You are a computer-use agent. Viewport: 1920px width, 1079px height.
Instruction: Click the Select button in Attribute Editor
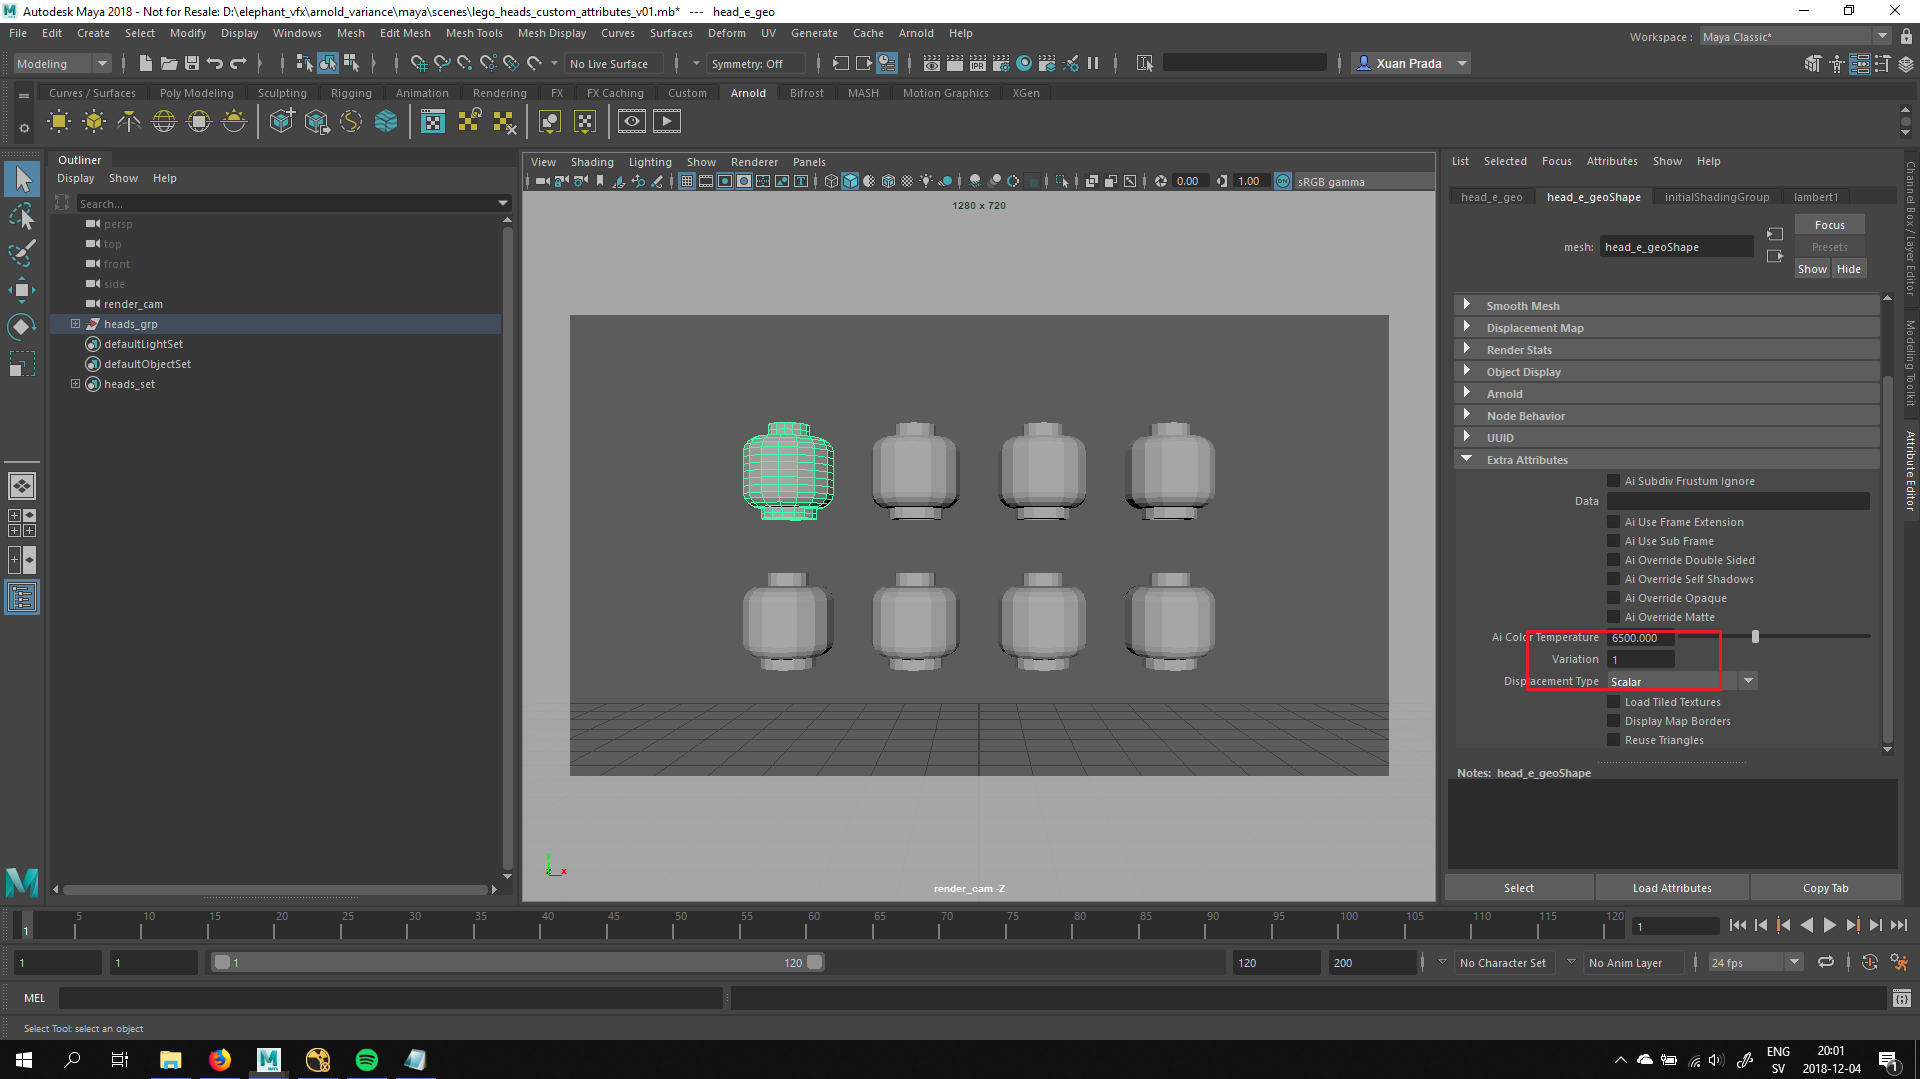click(x=1519, y=888)
